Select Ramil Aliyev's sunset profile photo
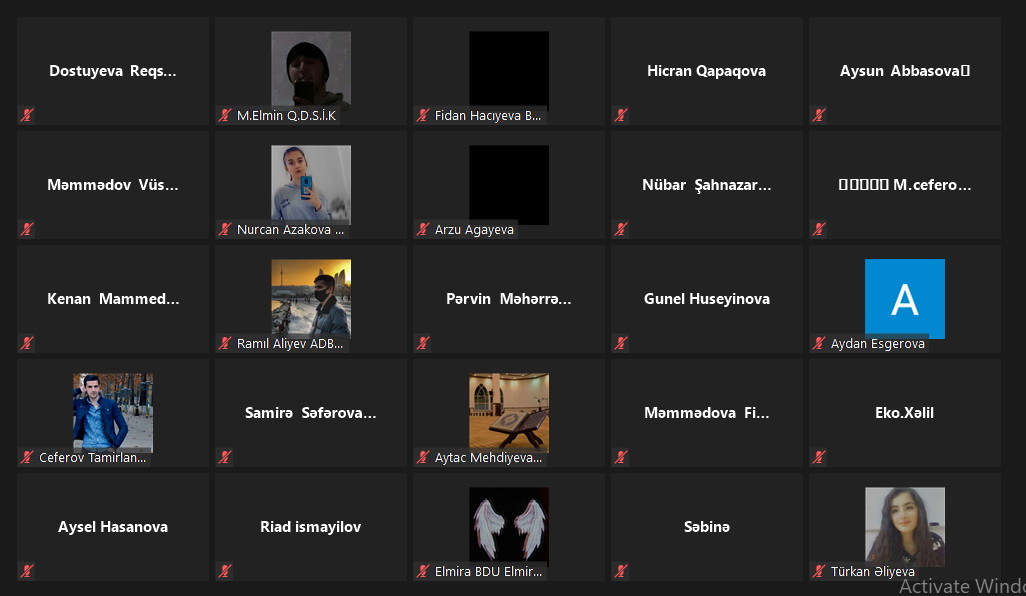1026x596 pixels. point(311,298)
